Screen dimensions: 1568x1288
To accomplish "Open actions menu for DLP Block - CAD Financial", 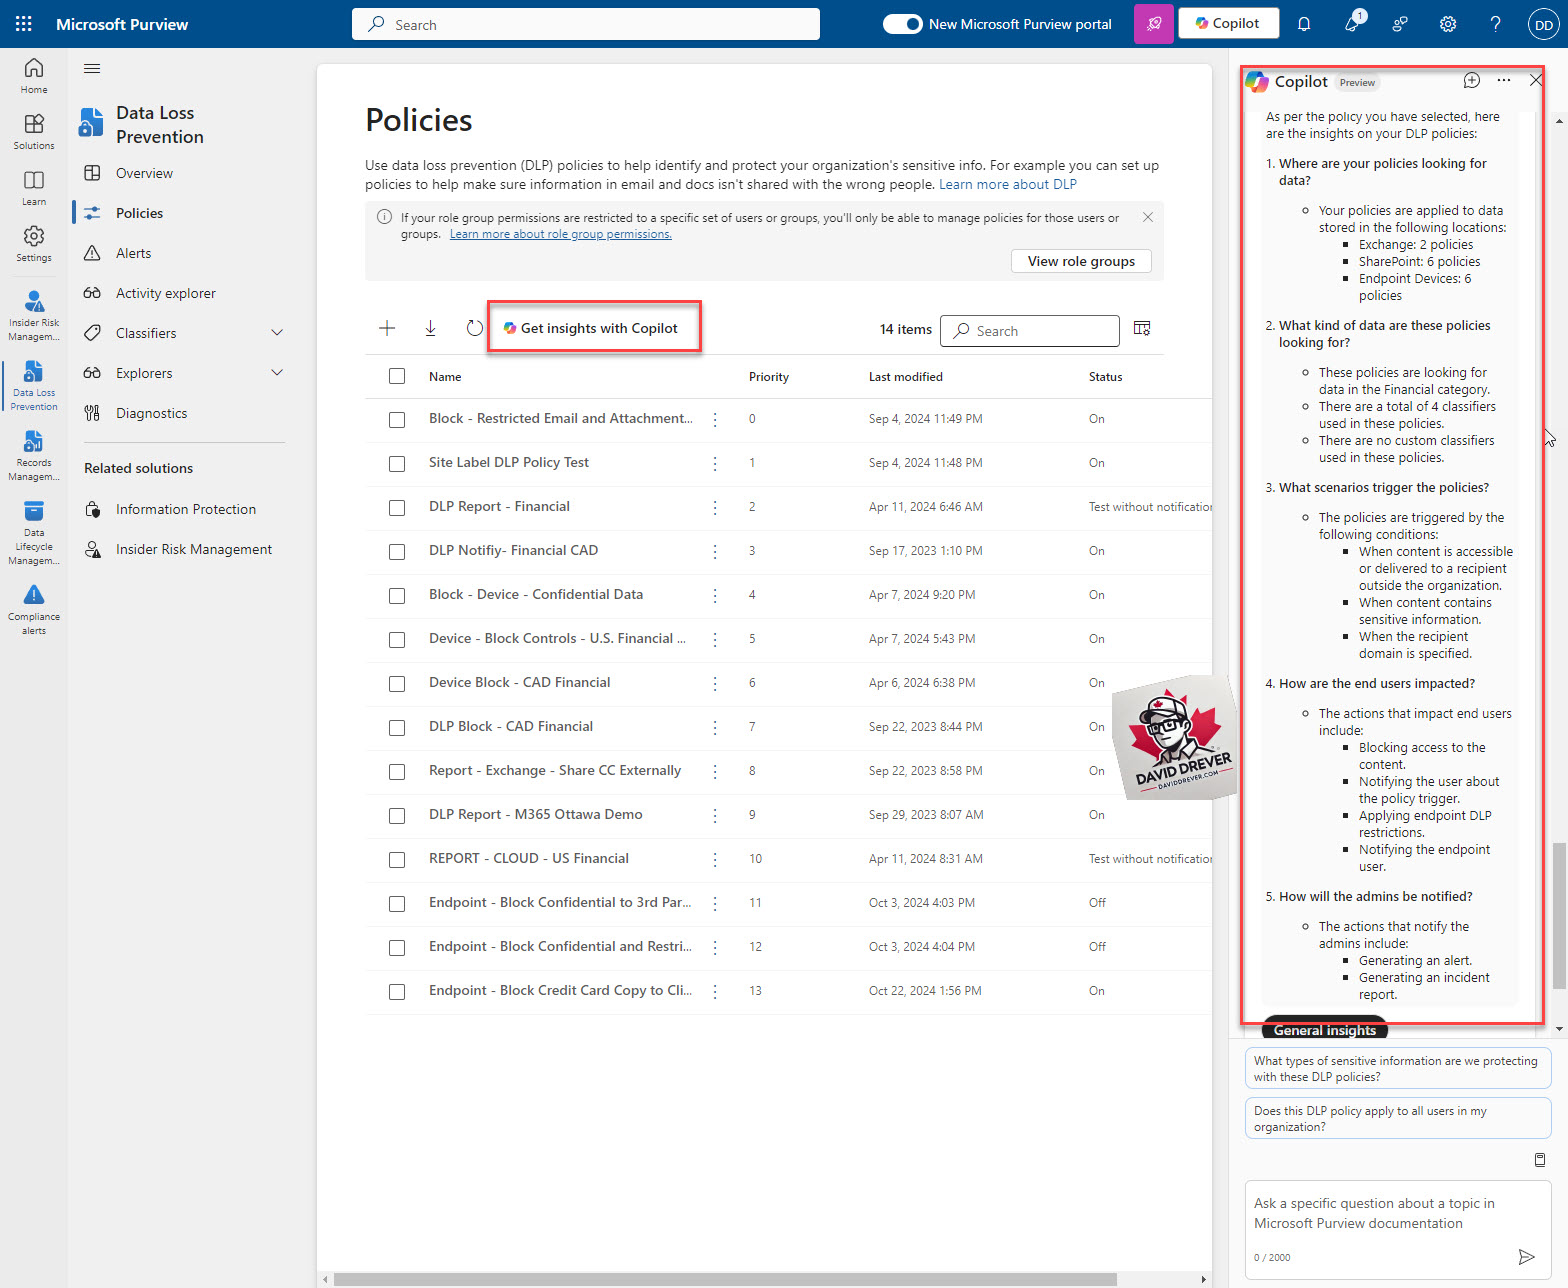I will (x=715, y=728).
